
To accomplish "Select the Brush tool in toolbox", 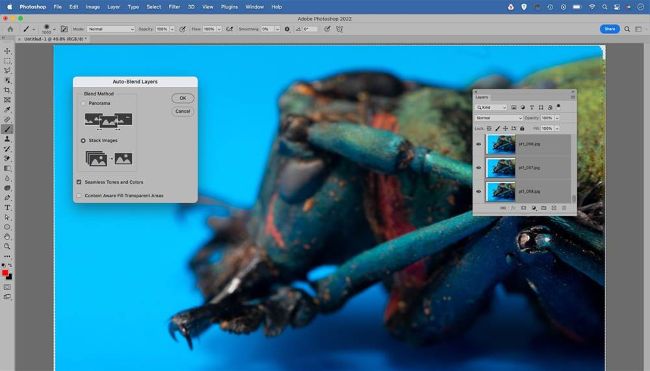I will (x=7, y=129).
